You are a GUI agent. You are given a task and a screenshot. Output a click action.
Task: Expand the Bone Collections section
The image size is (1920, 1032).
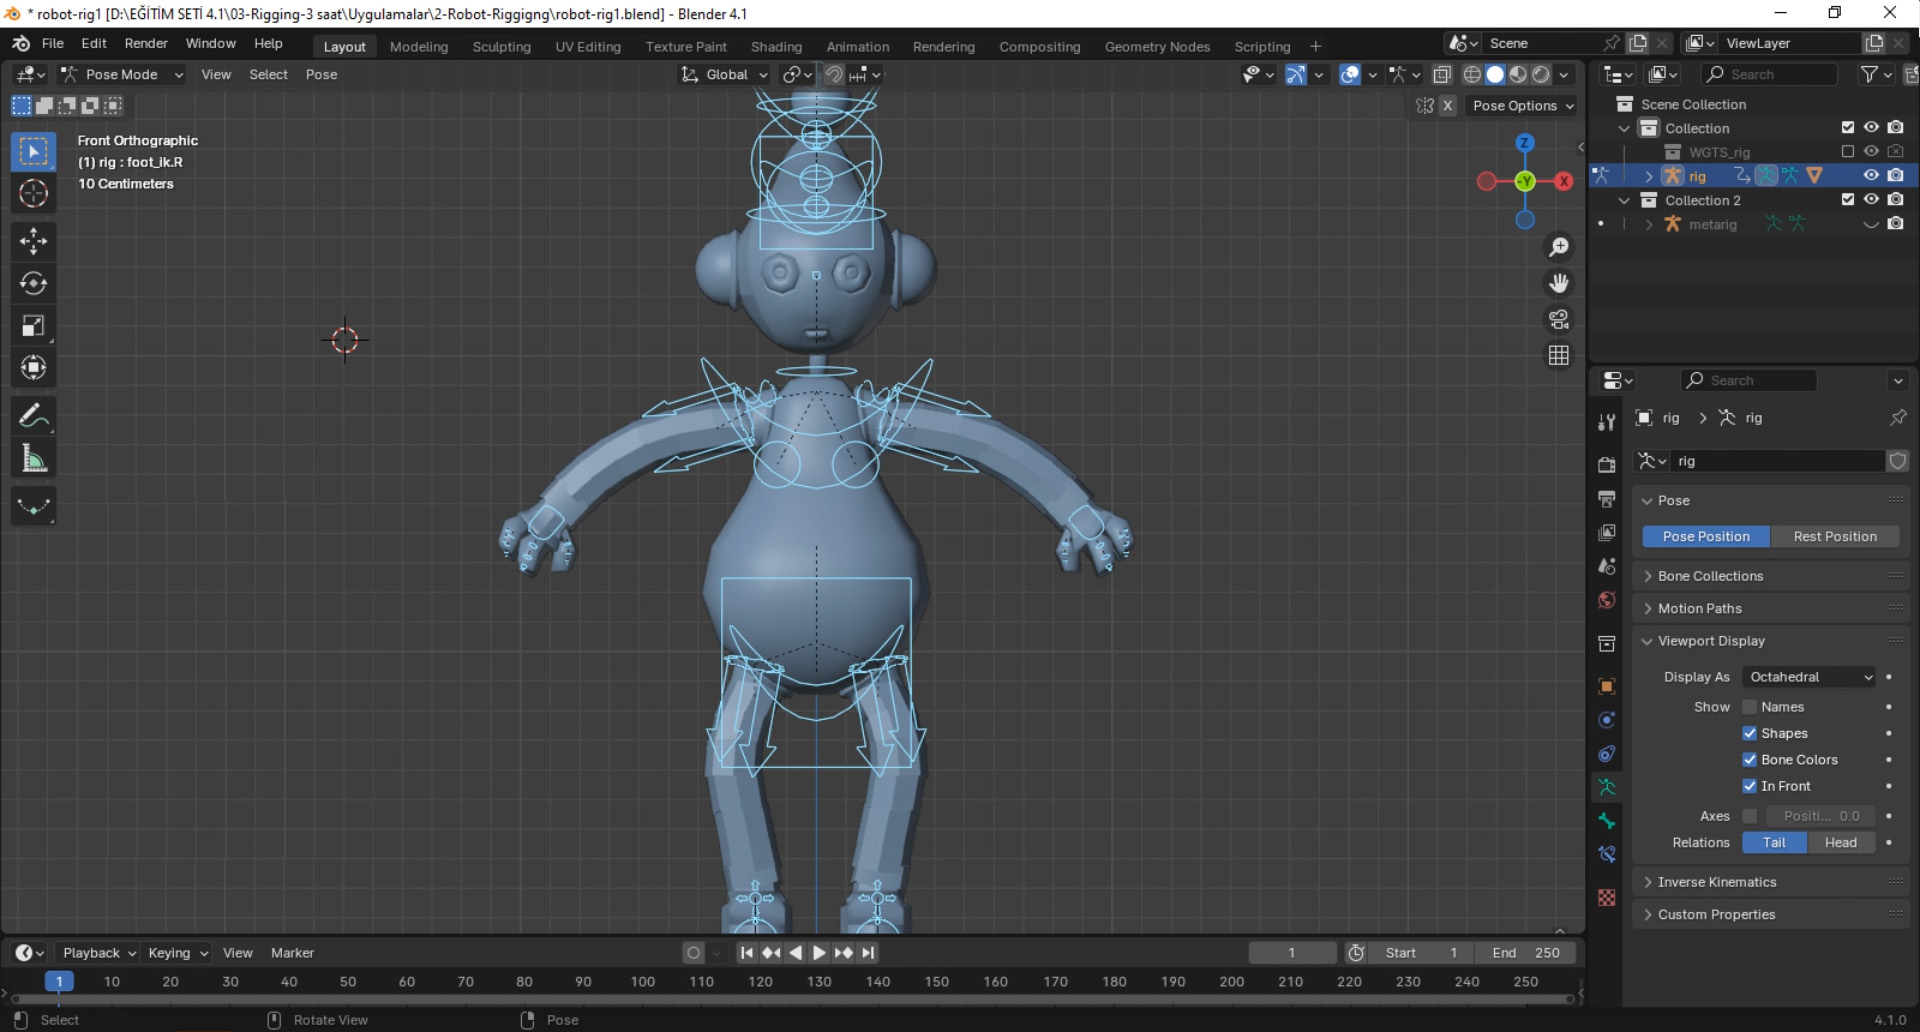tap(1710, 575)
